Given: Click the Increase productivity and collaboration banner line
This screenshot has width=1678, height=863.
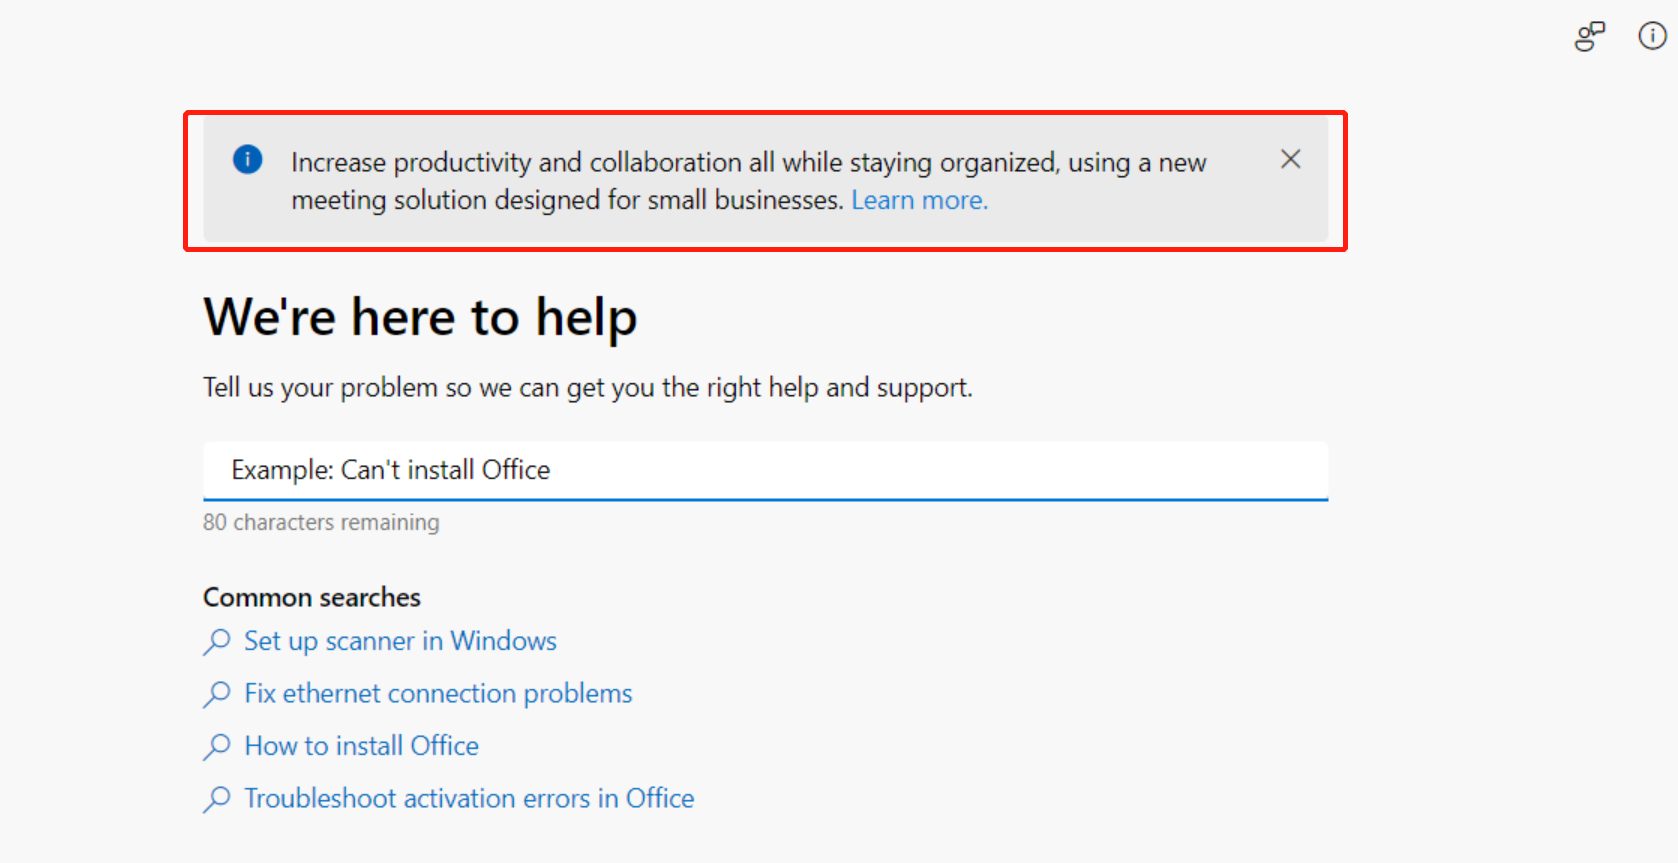Looking at the screenshot, I should [x=748, y=162].
